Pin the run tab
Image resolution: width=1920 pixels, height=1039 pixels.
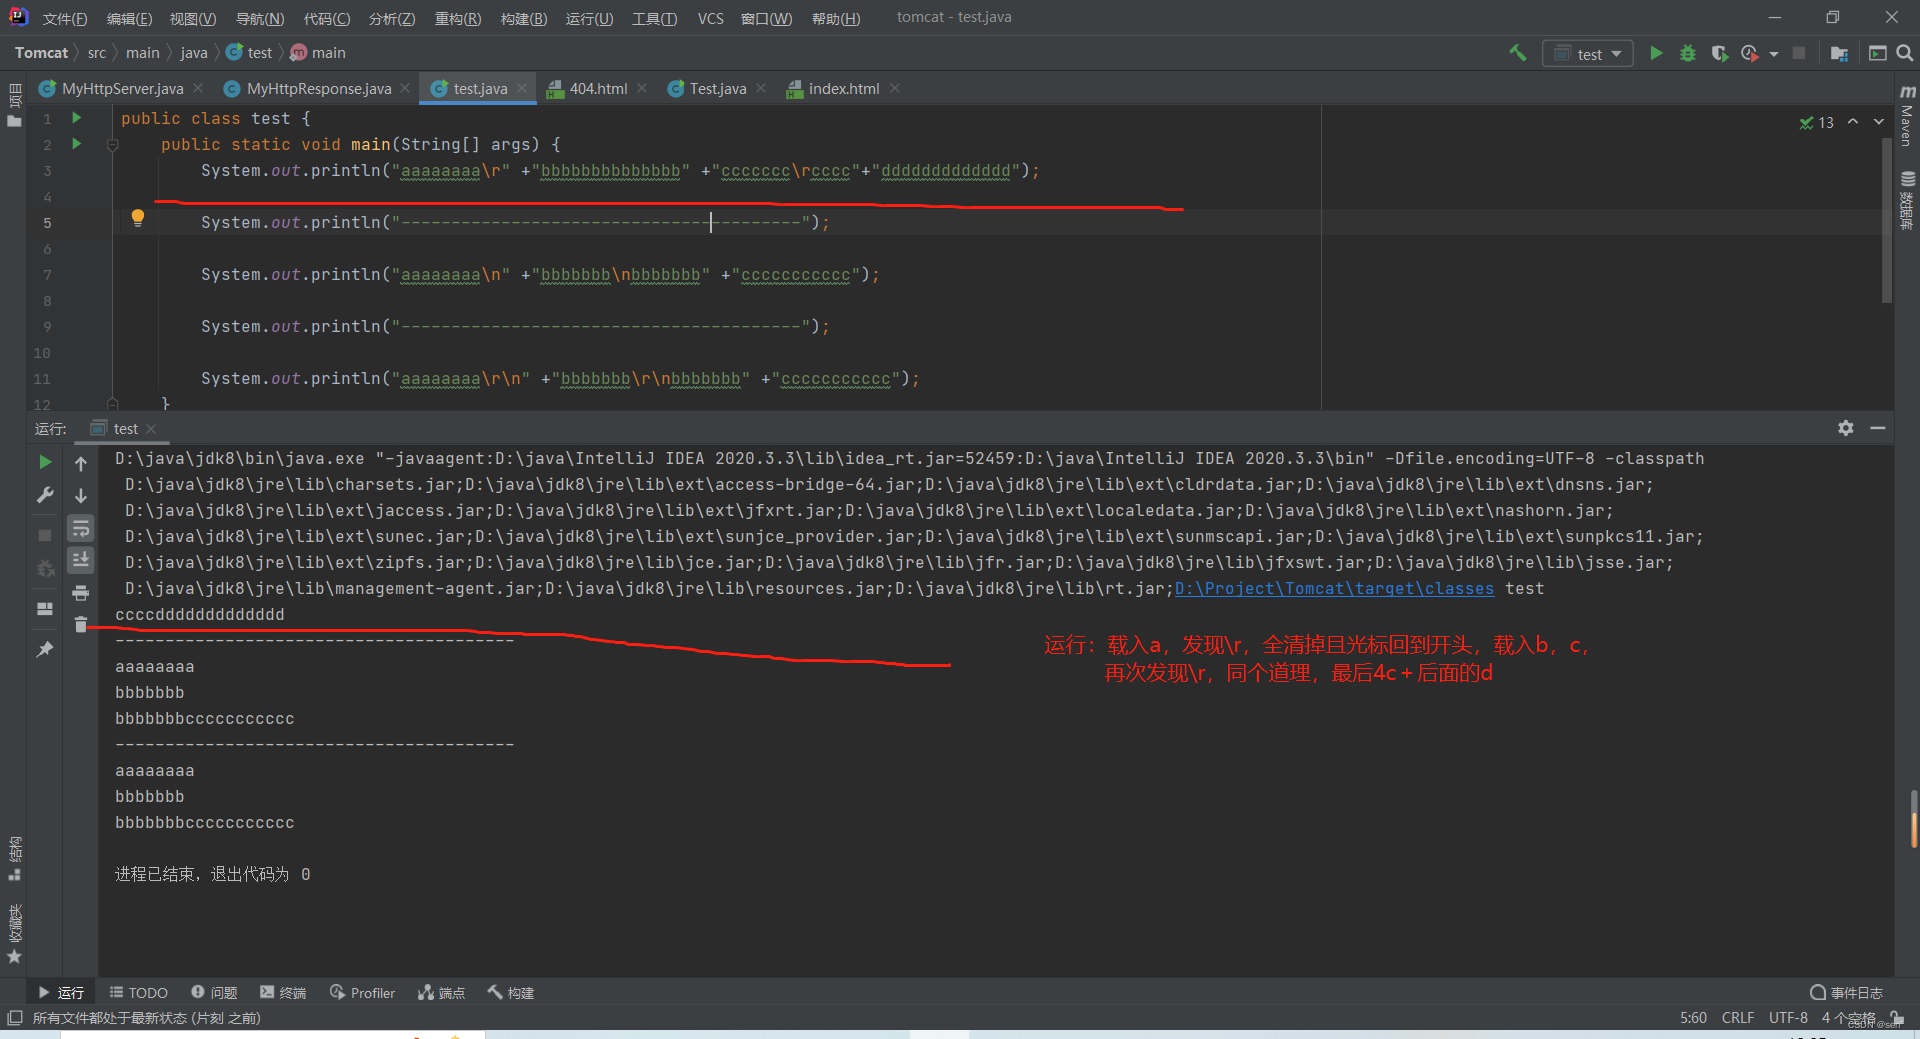tap(44, 649)
